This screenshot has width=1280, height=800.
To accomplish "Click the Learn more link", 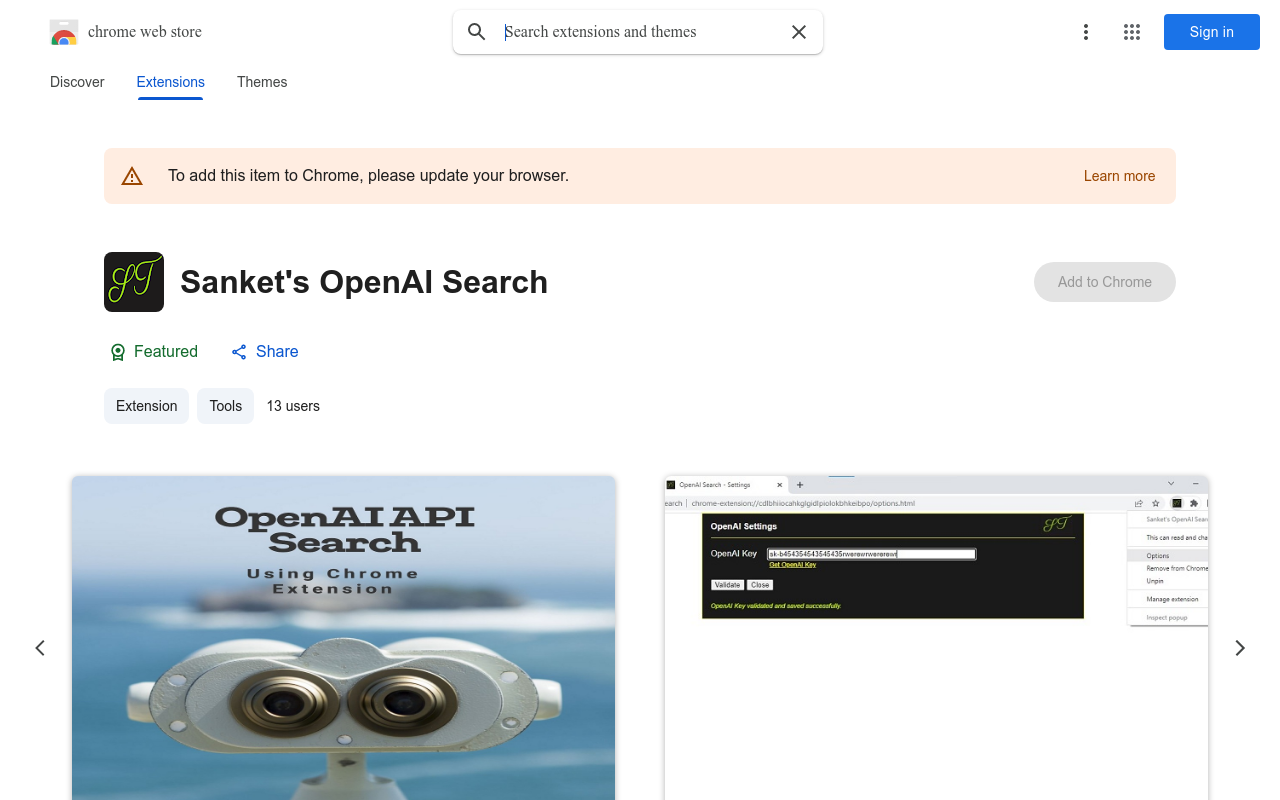I will [x=1119, y=176].
